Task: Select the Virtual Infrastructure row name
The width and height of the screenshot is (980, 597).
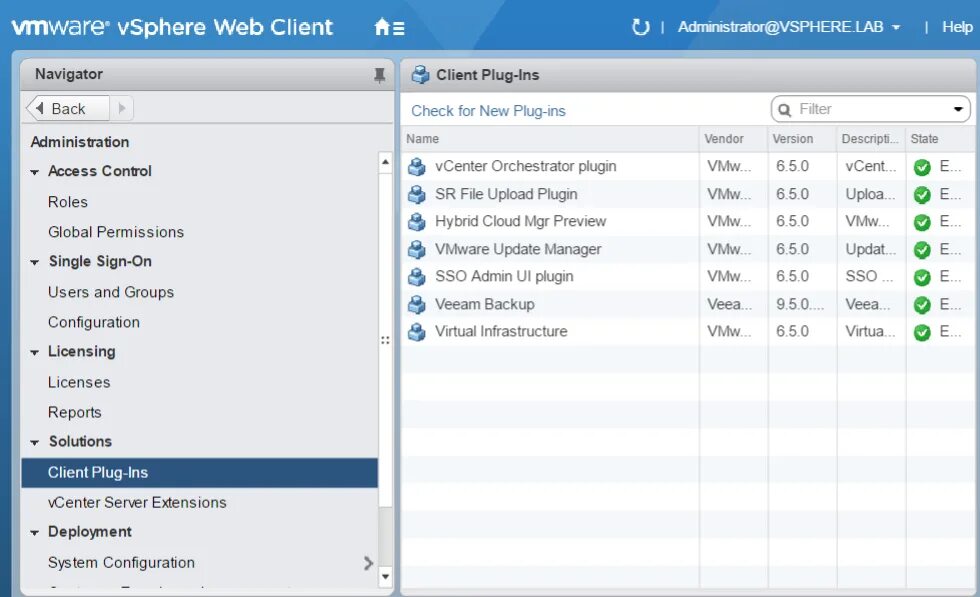Action: (501, 331)
